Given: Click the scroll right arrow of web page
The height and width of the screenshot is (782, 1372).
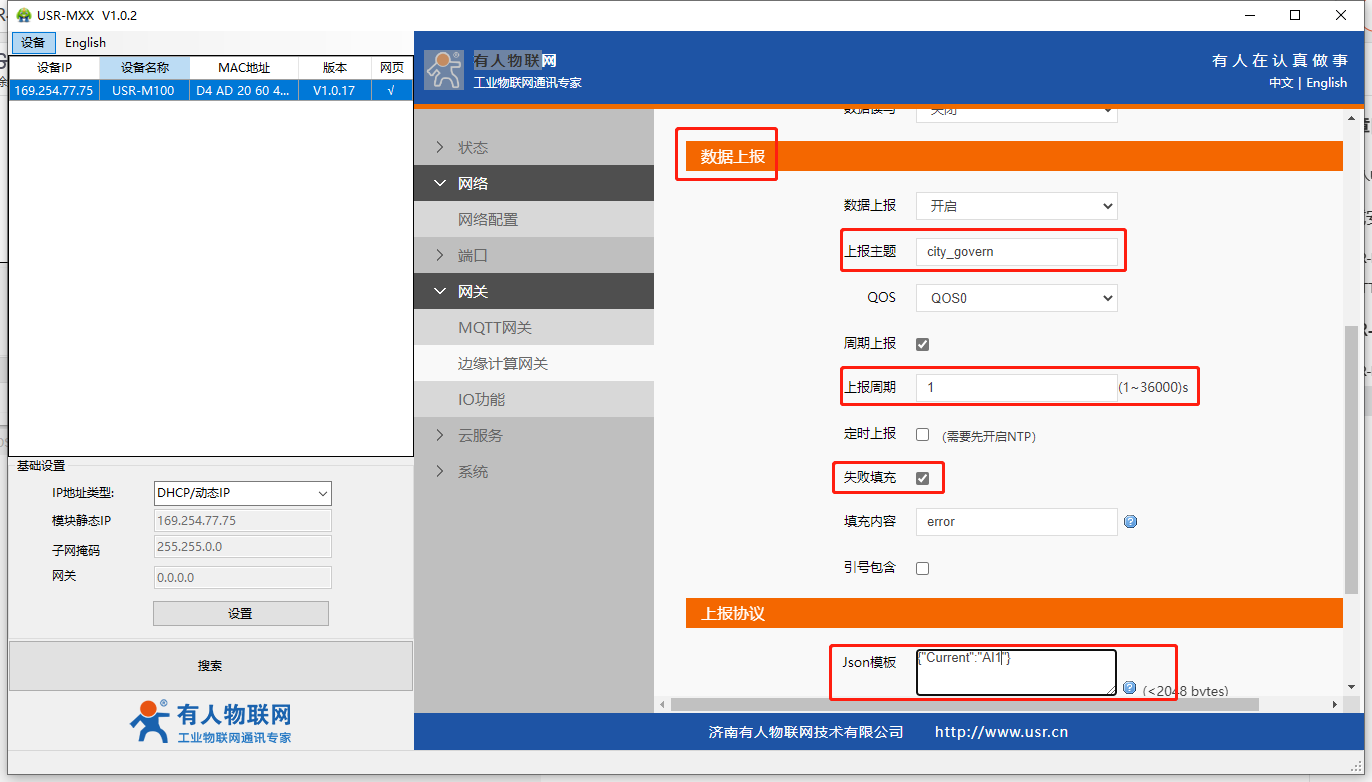Looking at the screenshot, I should [x=1334, y=704].
